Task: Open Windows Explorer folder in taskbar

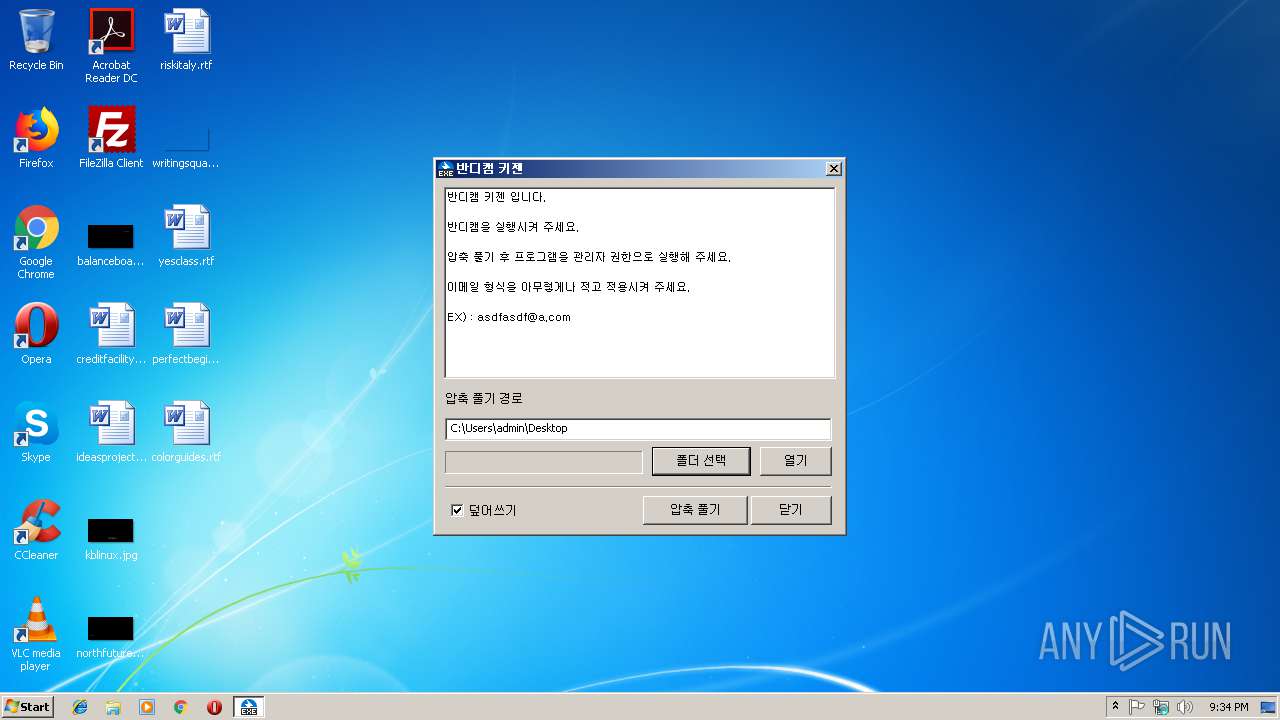Action: (113, 707)
